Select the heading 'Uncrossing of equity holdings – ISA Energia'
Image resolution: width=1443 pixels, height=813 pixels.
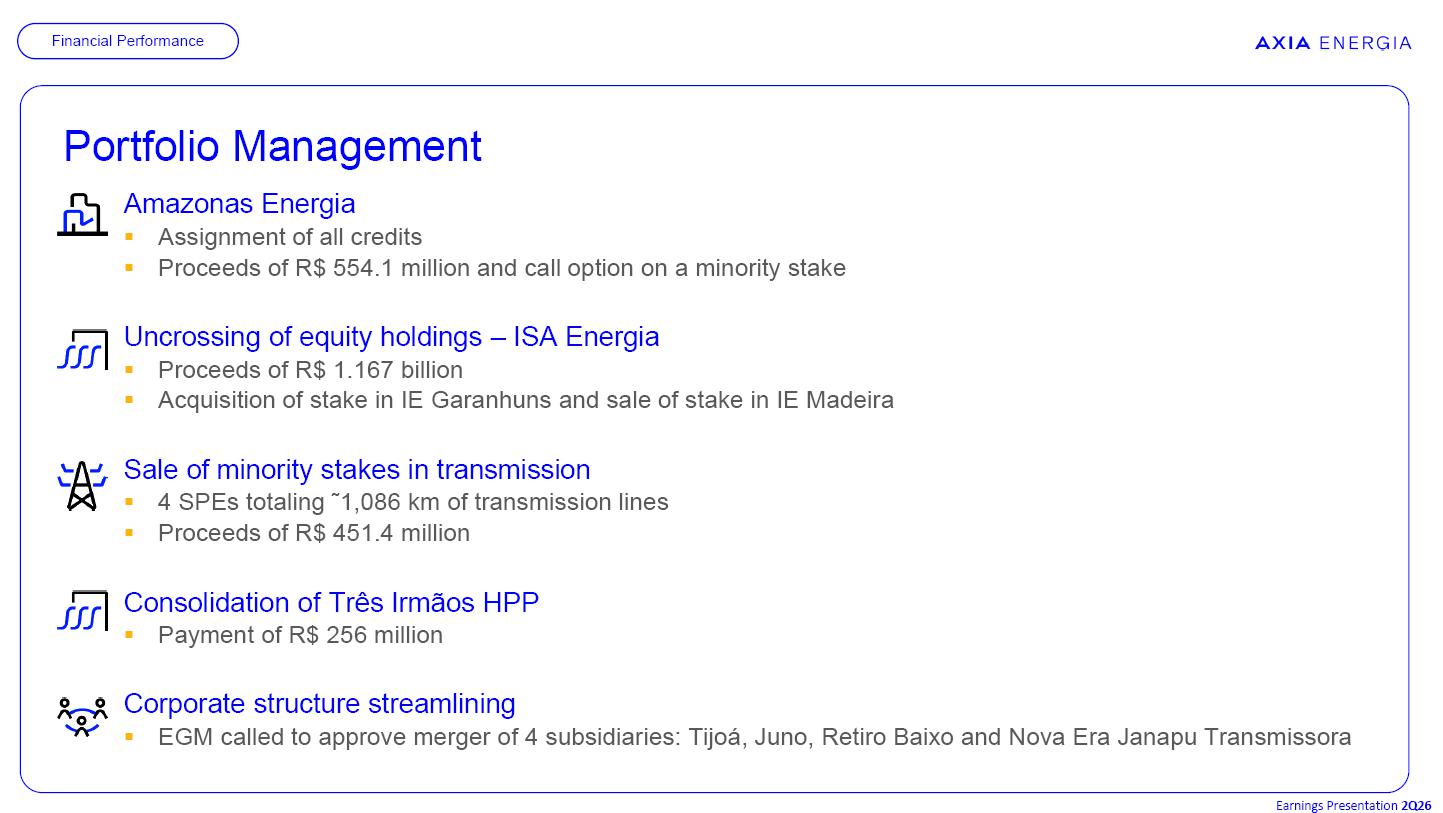pyautogui.click(x=391, y=336)
